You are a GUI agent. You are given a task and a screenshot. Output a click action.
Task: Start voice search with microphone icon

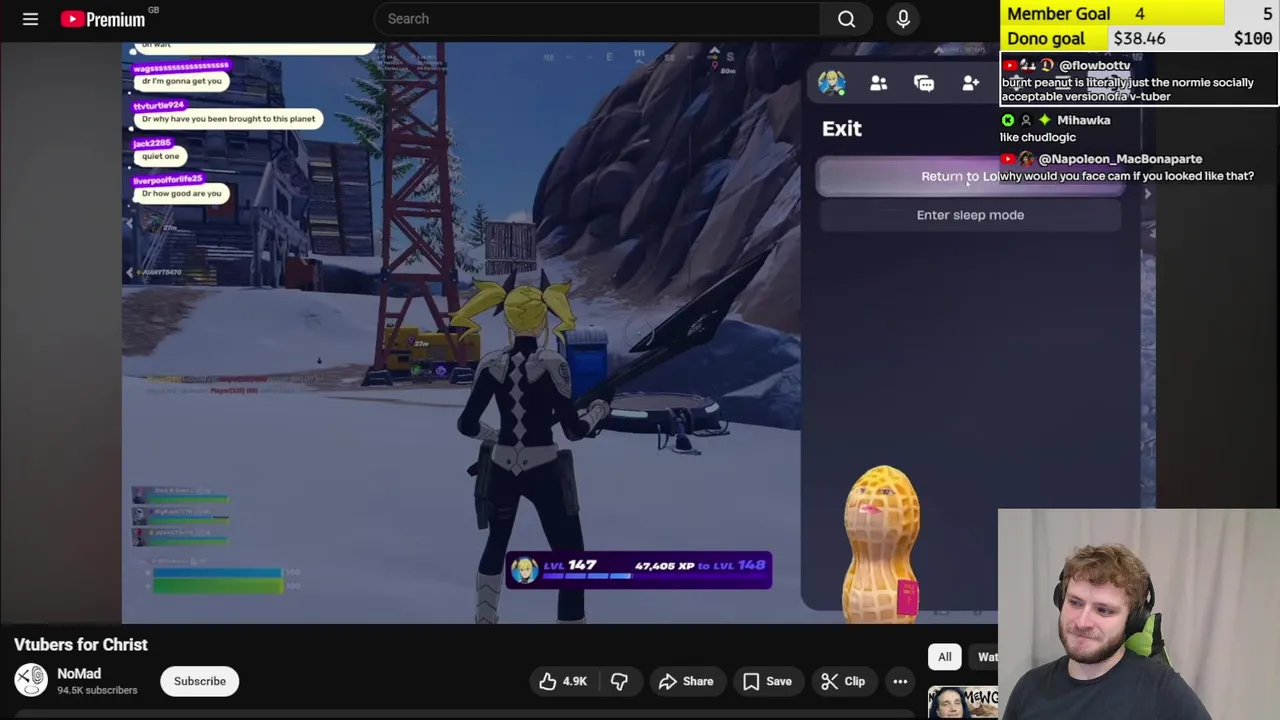[x=903, y=18]
